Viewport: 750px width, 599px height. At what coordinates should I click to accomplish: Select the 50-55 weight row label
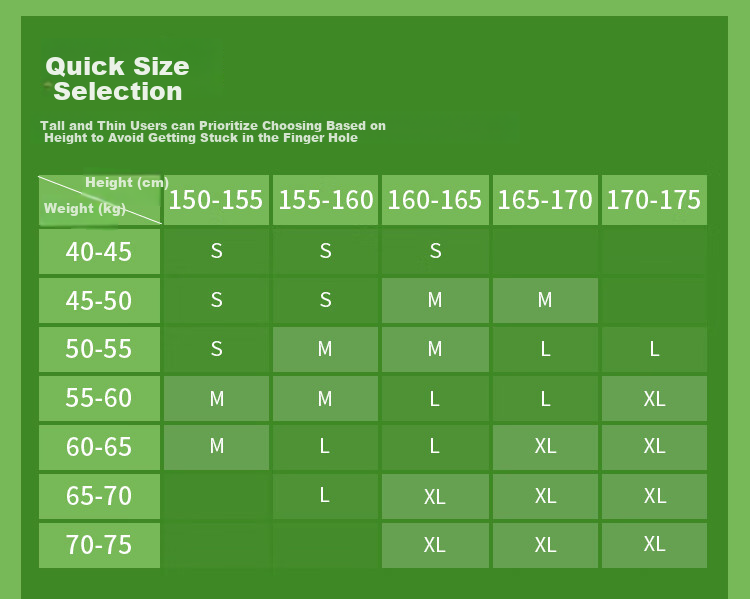99,349
